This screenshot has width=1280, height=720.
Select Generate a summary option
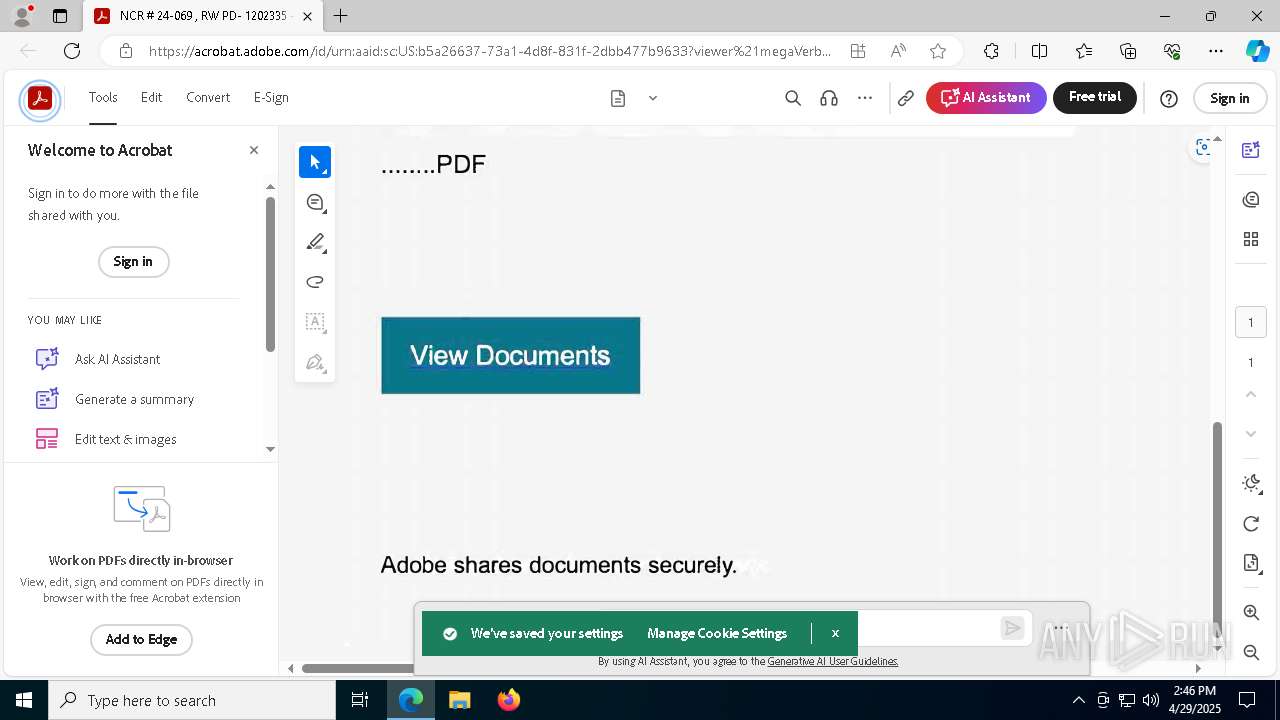[x=134, y=399]
